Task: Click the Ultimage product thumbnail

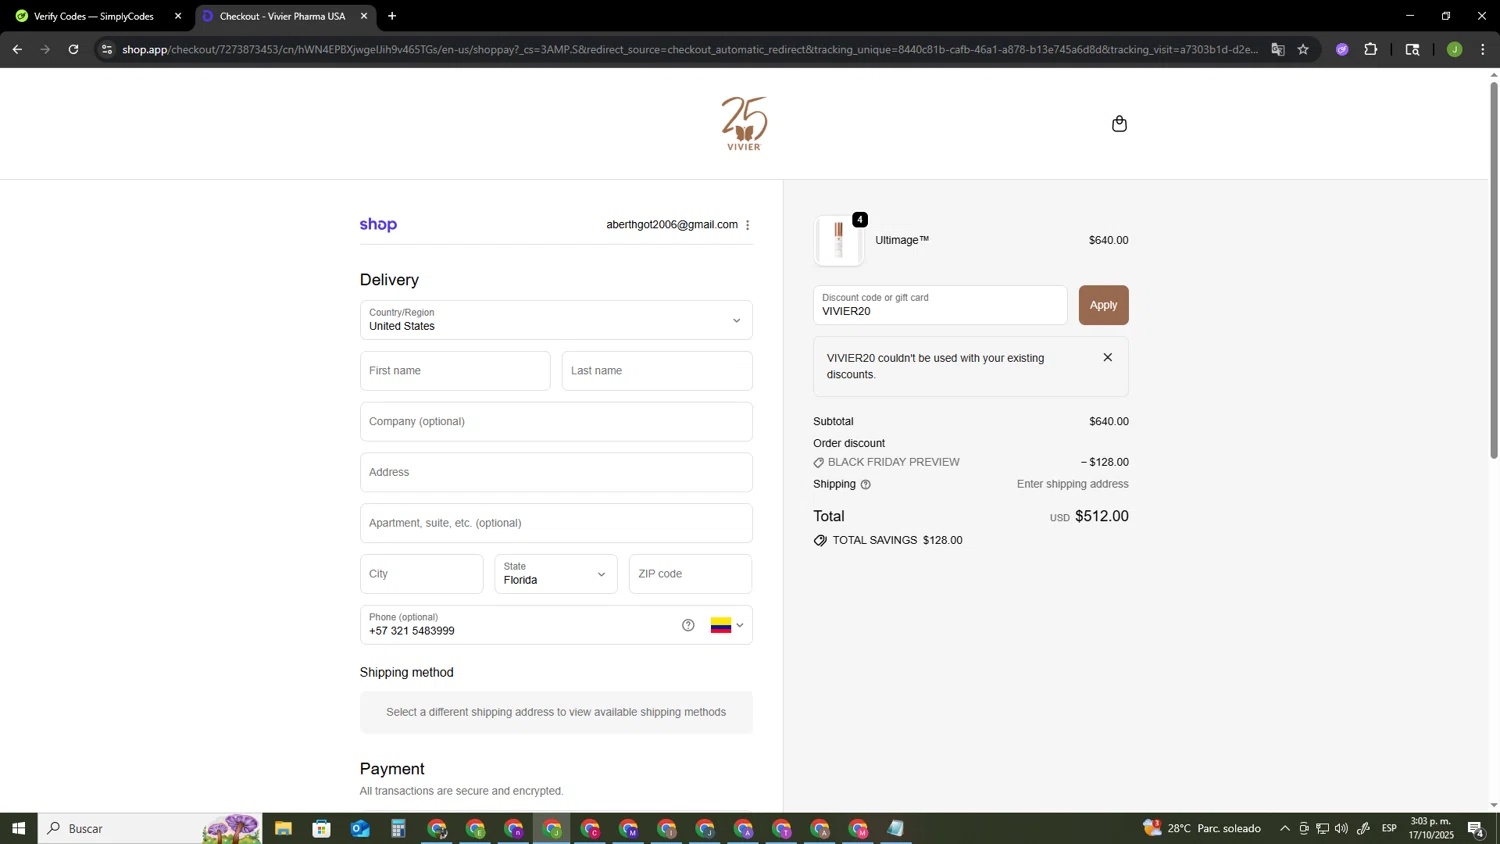Action: pos(838,241)
